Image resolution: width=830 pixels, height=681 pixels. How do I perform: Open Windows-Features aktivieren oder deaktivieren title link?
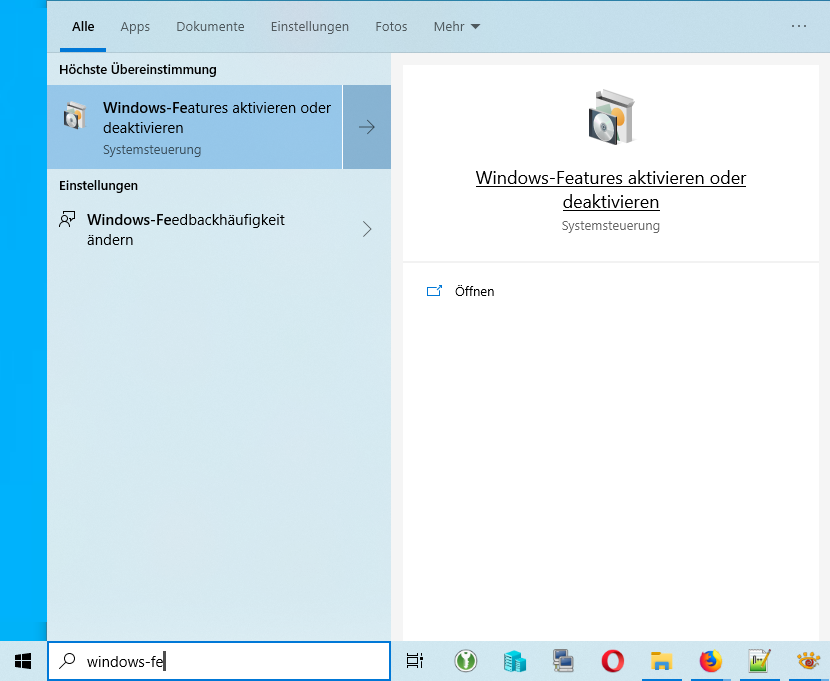610,190
